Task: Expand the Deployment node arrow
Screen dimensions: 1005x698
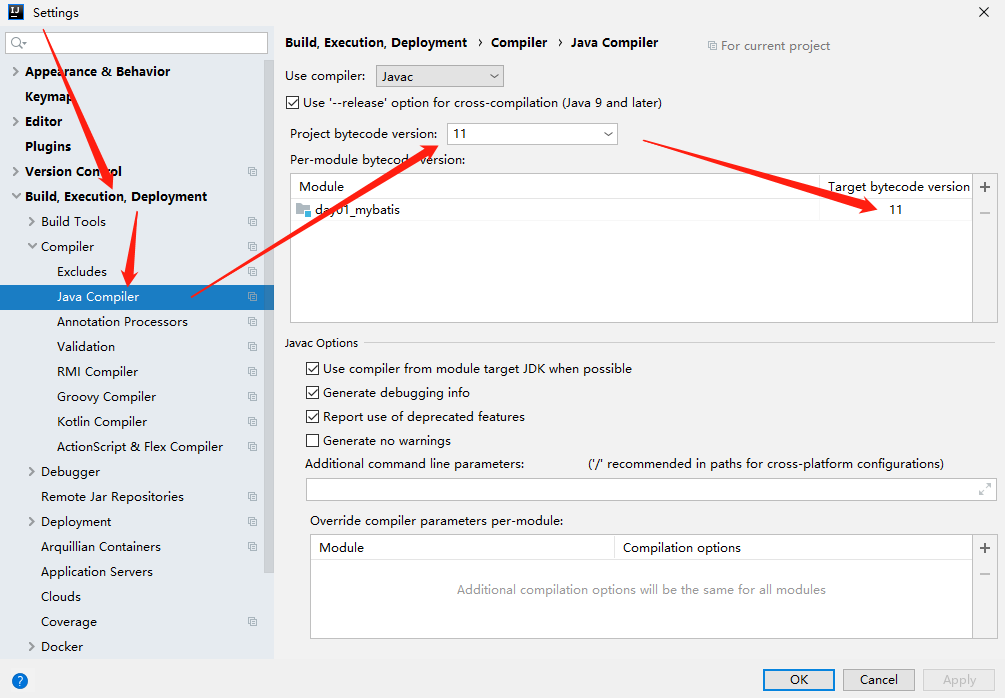Action: [31, 522]
